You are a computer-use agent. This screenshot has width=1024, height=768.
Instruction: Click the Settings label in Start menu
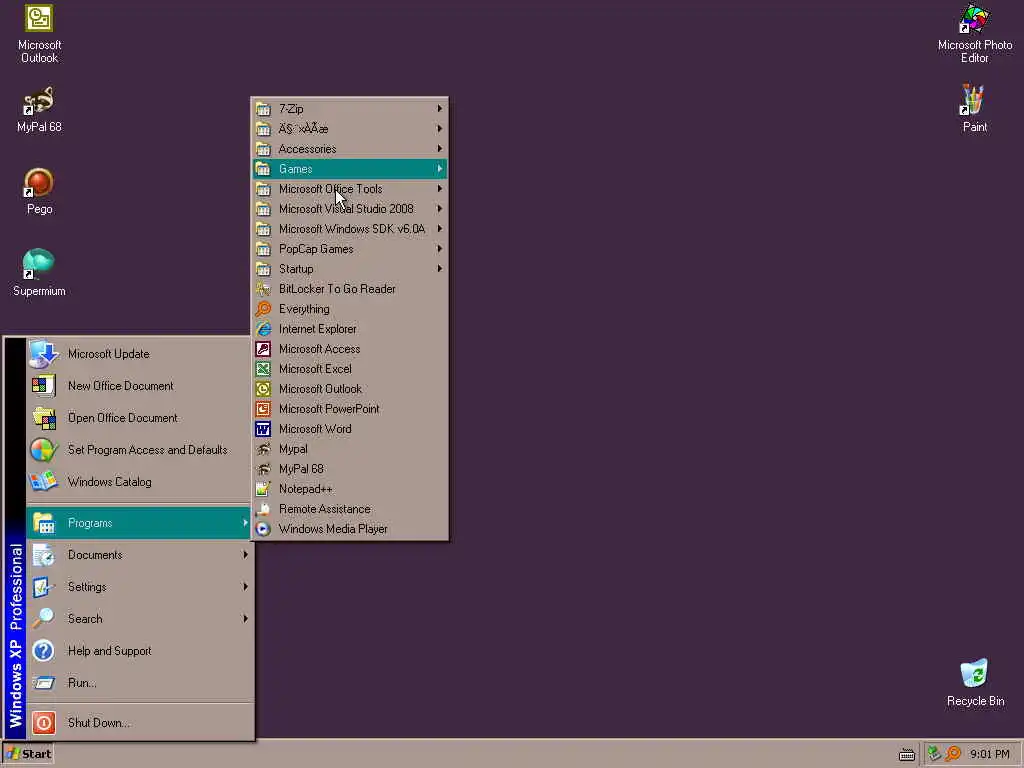coord(87,587)
